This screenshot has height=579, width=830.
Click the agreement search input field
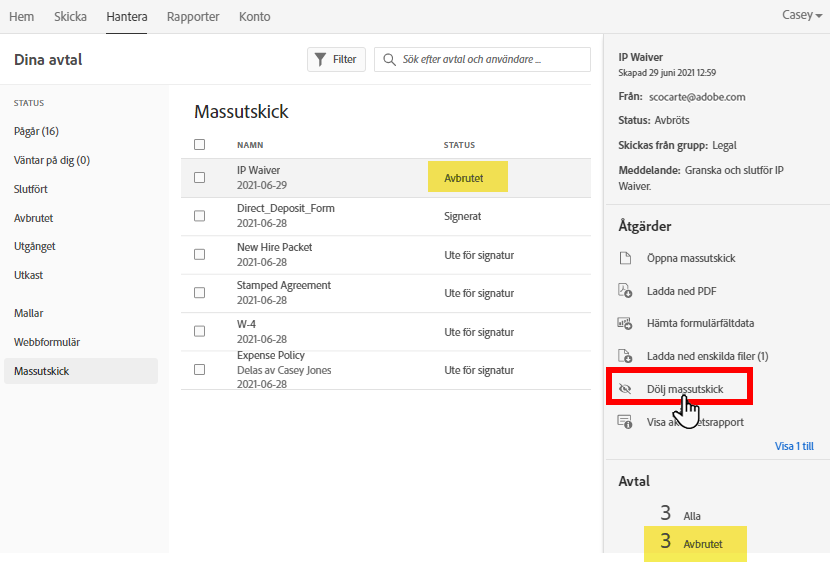[490, 60]
